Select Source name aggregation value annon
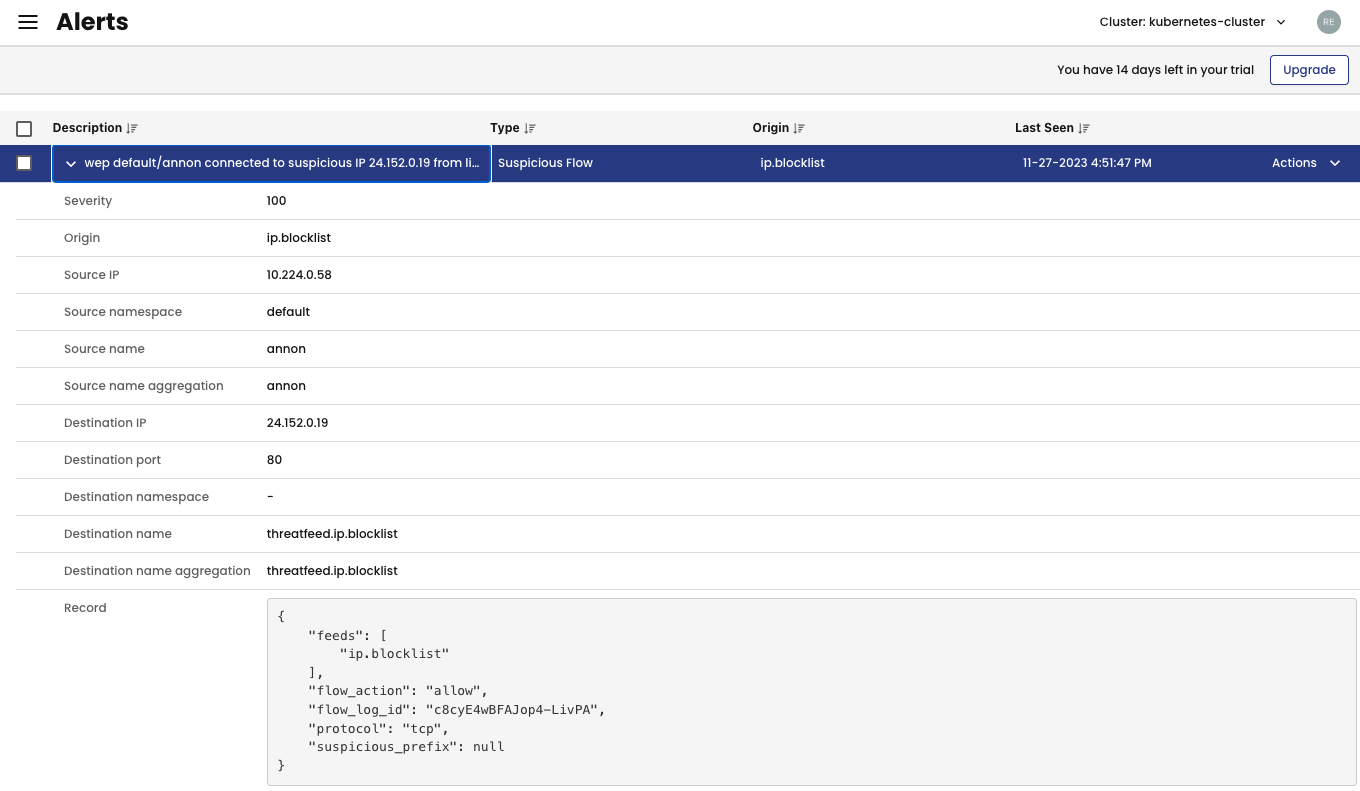The height and width of the screenshot is (791, 1360). 286,386
